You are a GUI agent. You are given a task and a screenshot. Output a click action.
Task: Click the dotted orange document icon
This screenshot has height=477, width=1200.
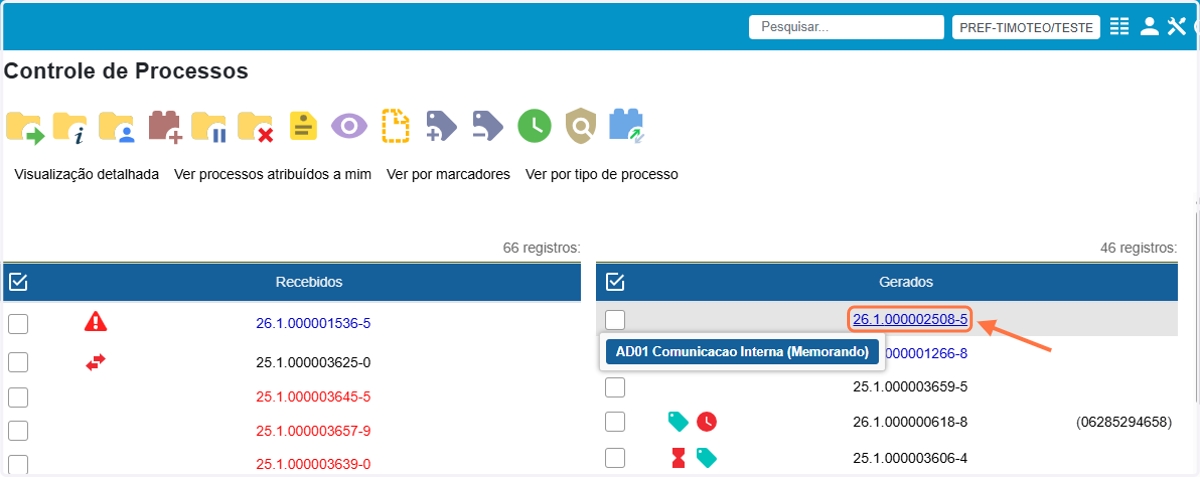point(396,126)
